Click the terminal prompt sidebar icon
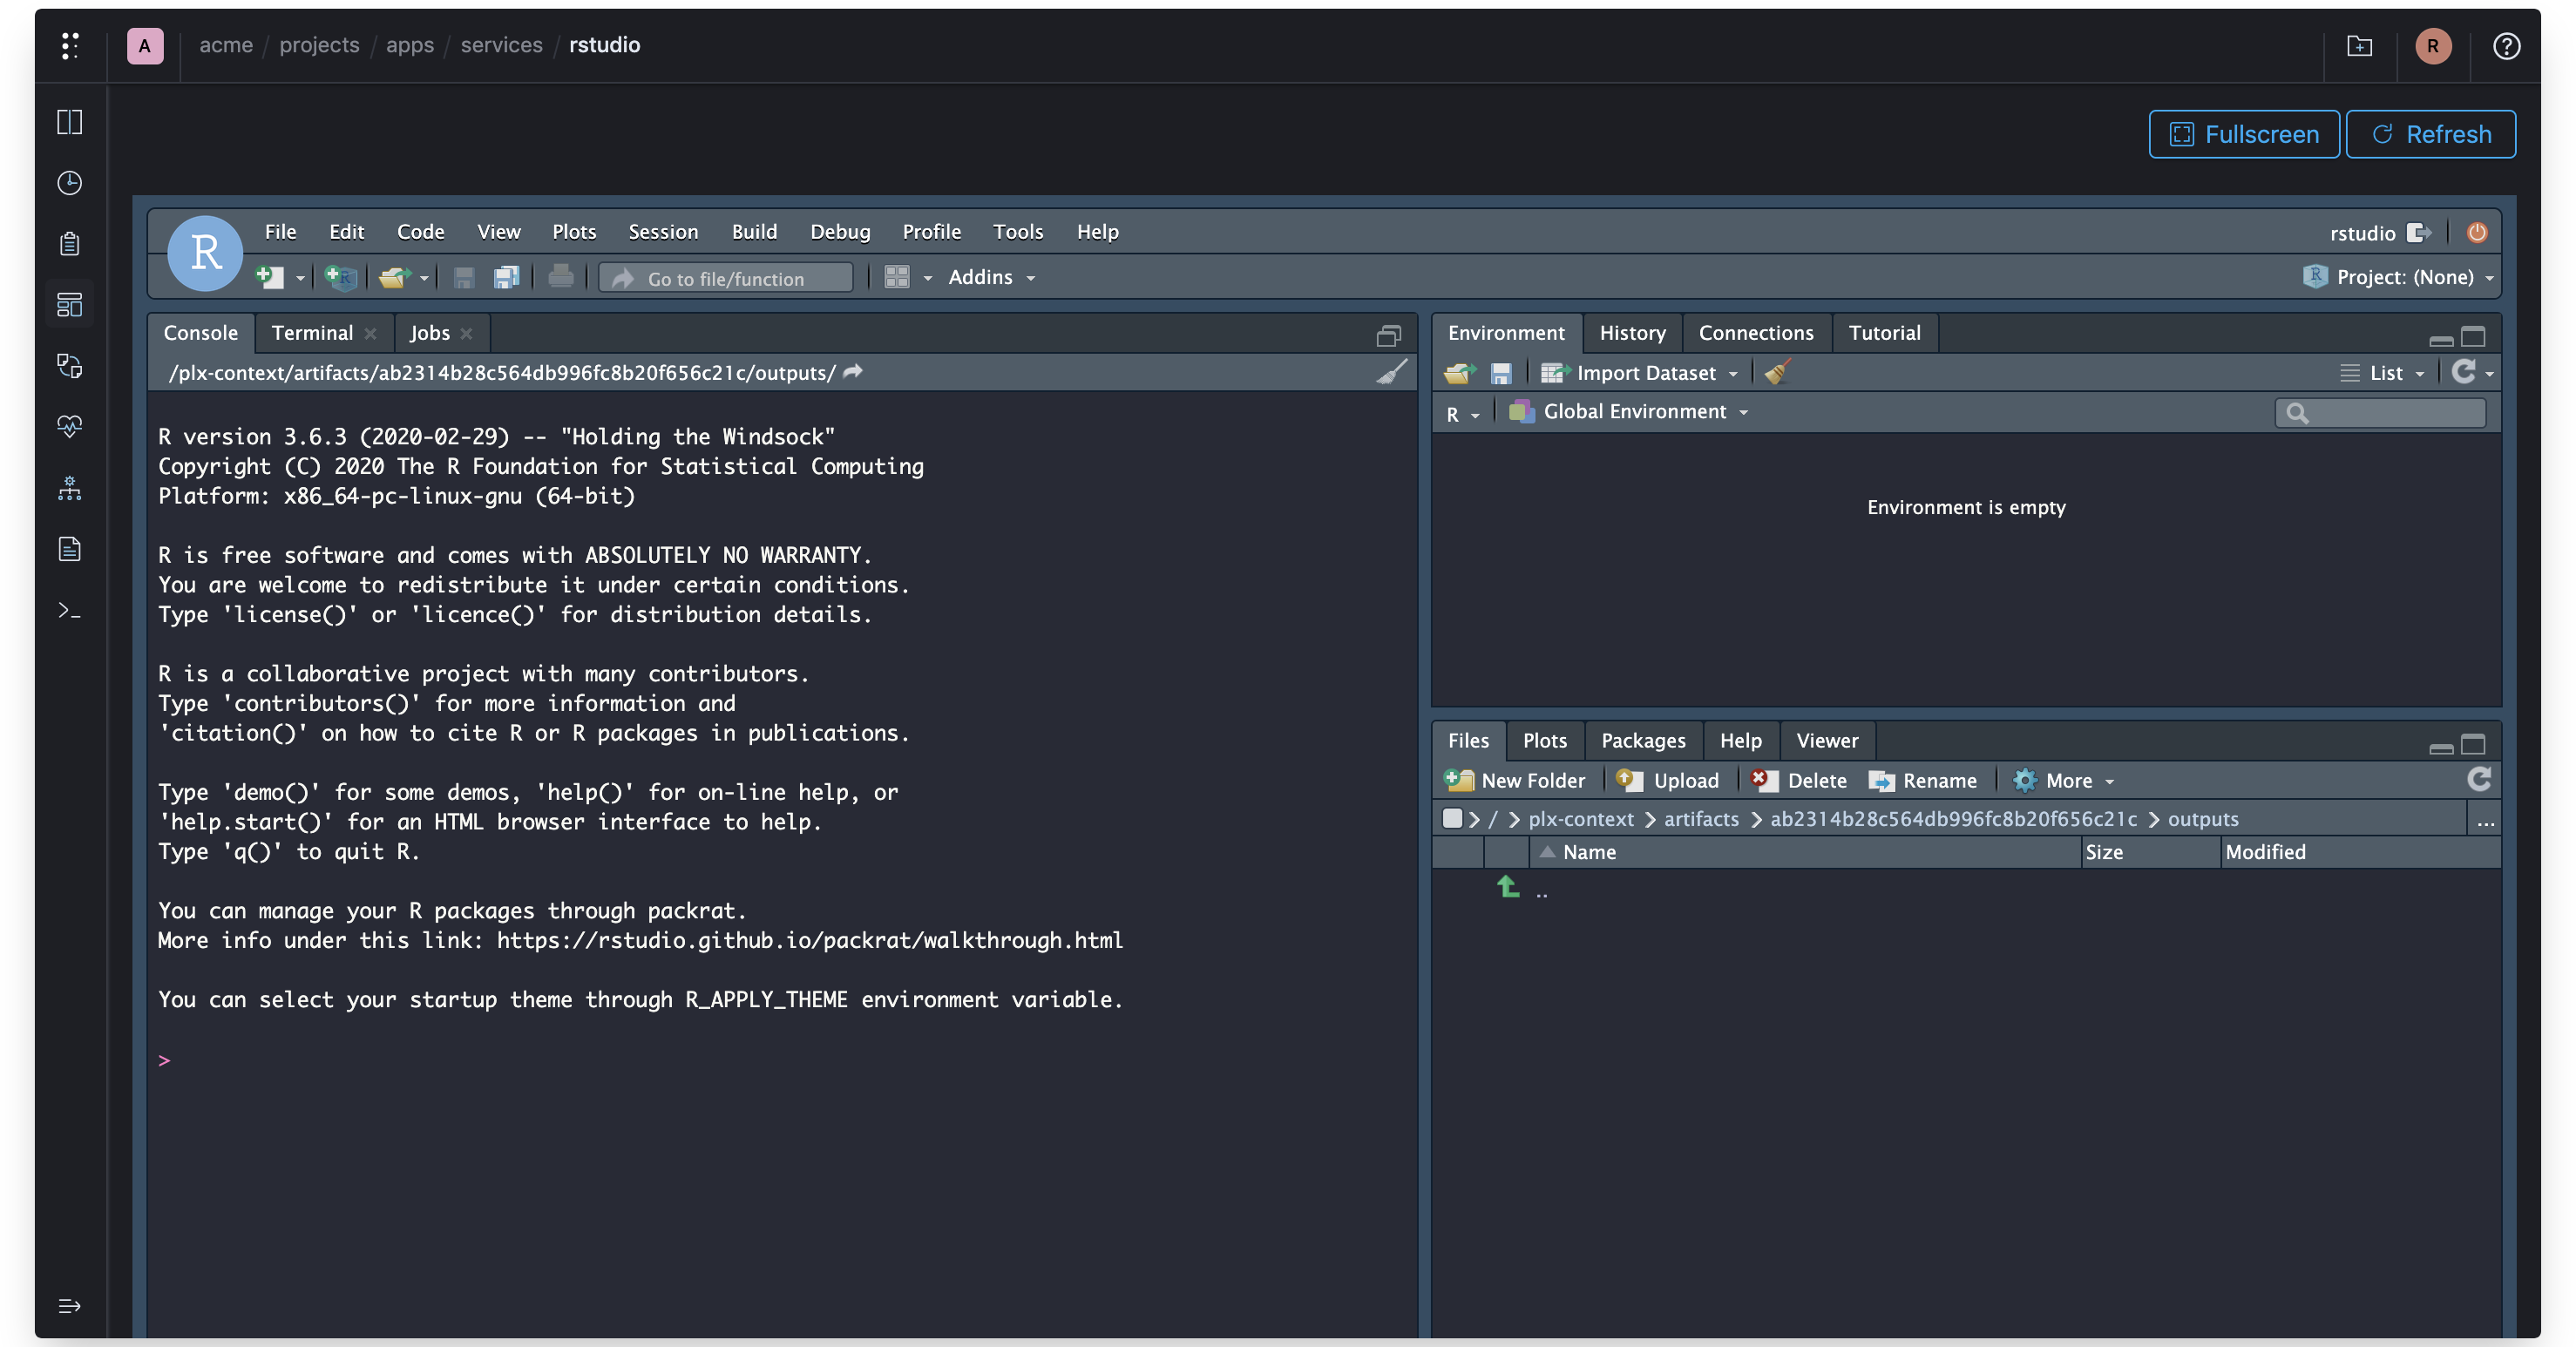2576x1347 pixels. point(69,610)
